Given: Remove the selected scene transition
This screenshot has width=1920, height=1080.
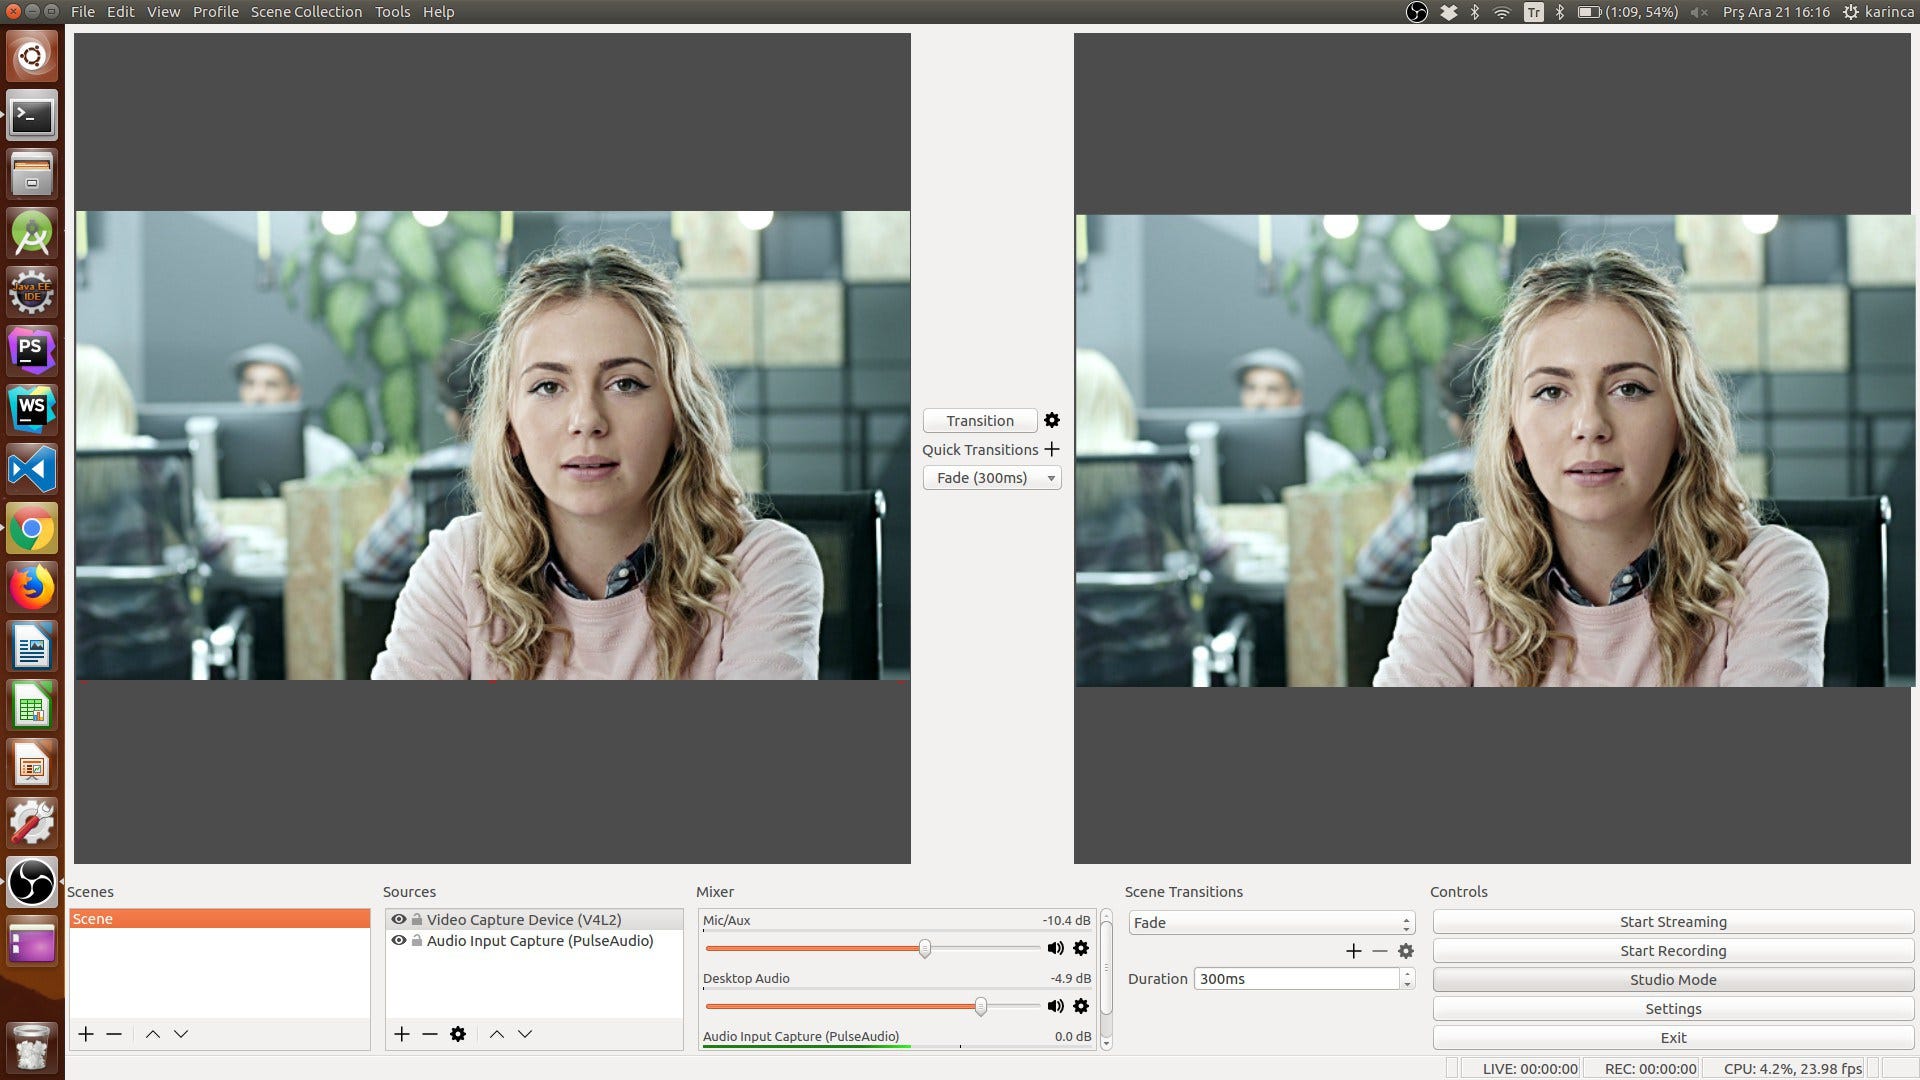Looking at the screenshot, I should [x=1380, y=951].
